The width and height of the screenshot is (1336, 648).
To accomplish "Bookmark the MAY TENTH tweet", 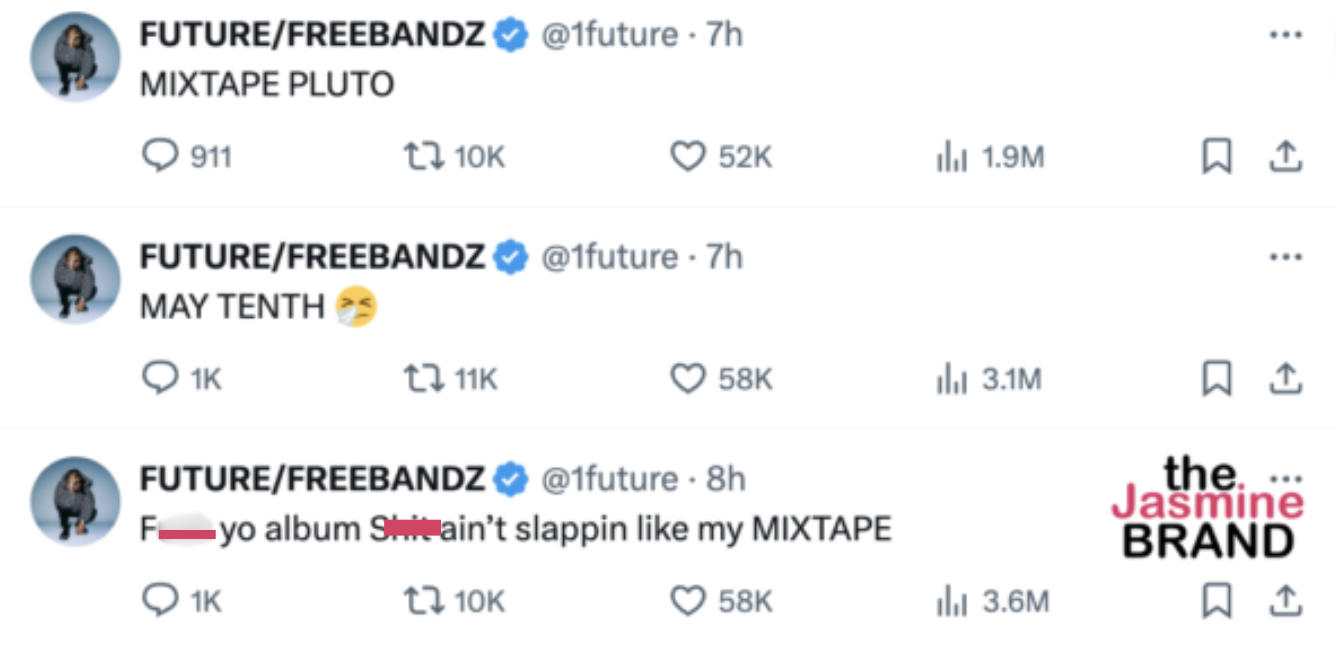I will tap(1216, 378).
